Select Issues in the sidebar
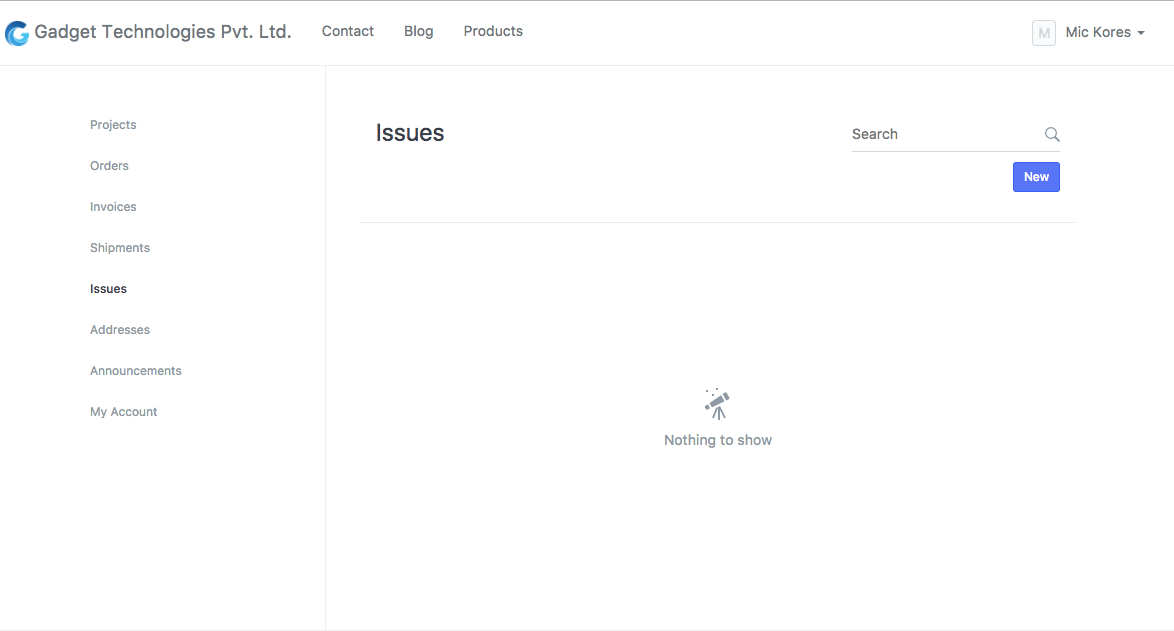Viewport: 1174px width, 631px height. [x=108, y=288]
